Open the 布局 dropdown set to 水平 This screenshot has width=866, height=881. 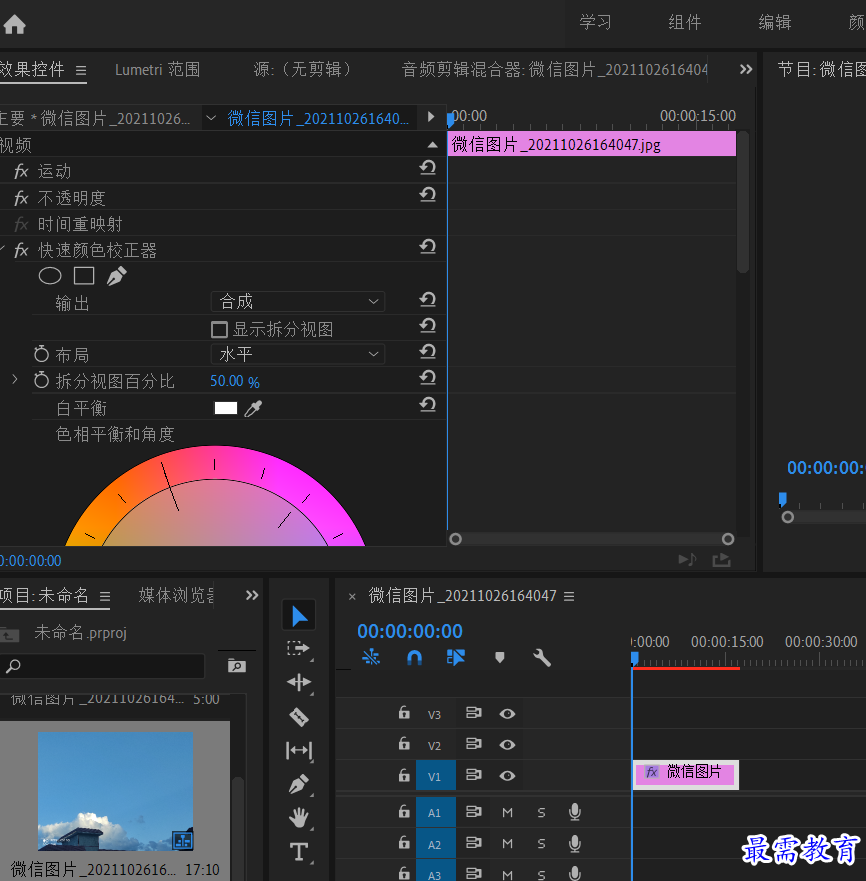click(298, 354)
